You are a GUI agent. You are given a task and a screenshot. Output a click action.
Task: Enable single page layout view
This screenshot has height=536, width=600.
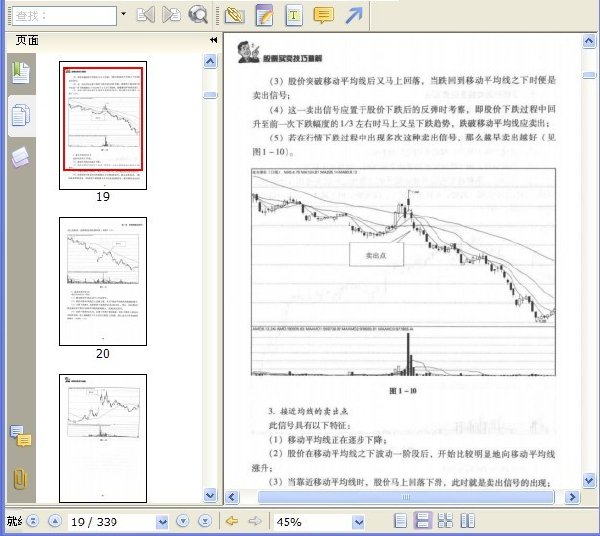400,521
